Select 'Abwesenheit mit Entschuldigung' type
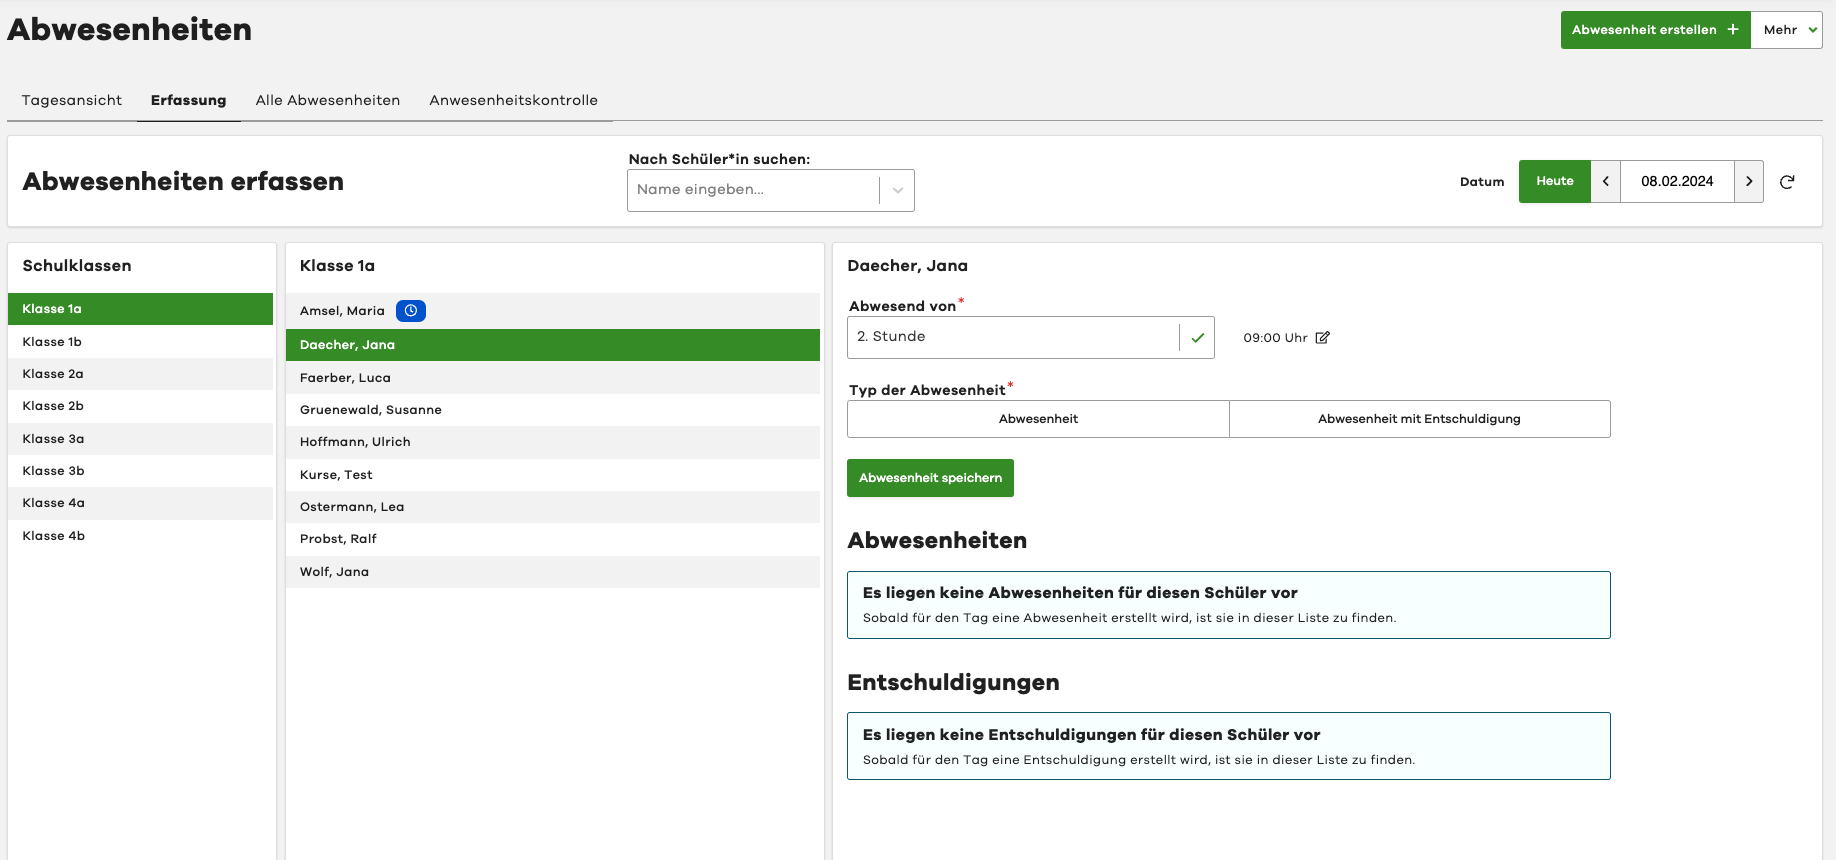1836x860 pixels. coord(1418,419)
